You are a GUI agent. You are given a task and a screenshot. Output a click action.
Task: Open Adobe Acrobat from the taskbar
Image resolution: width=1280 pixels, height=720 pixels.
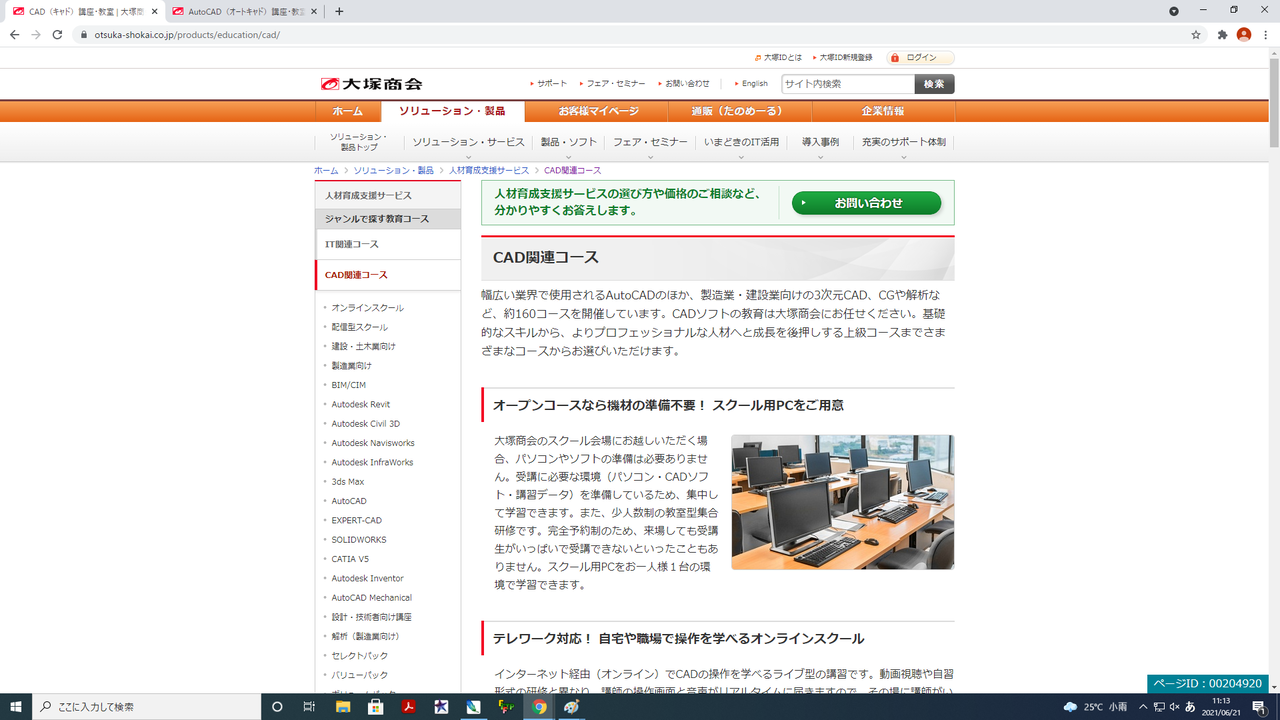pos(408,707)
